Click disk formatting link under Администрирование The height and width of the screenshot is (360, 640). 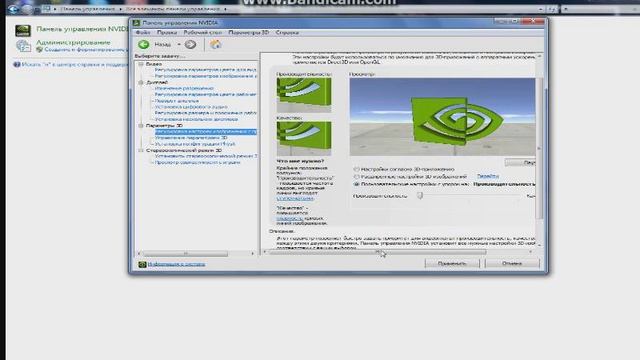[86, 50]
